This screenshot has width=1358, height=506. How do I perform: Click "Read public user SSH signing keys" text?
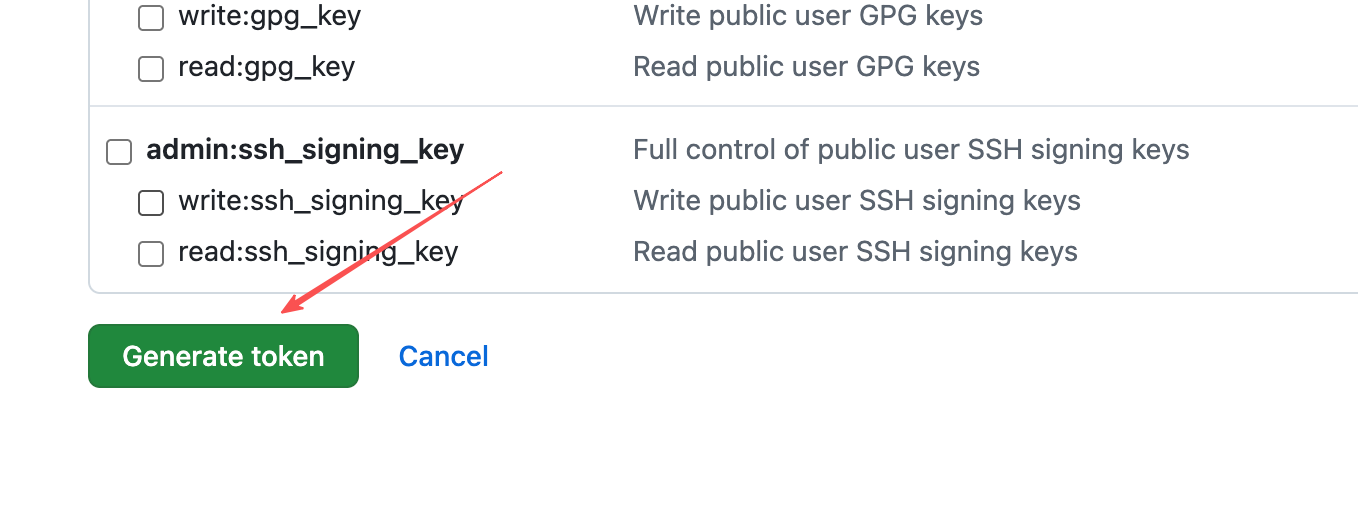click(x=855, y=252)
